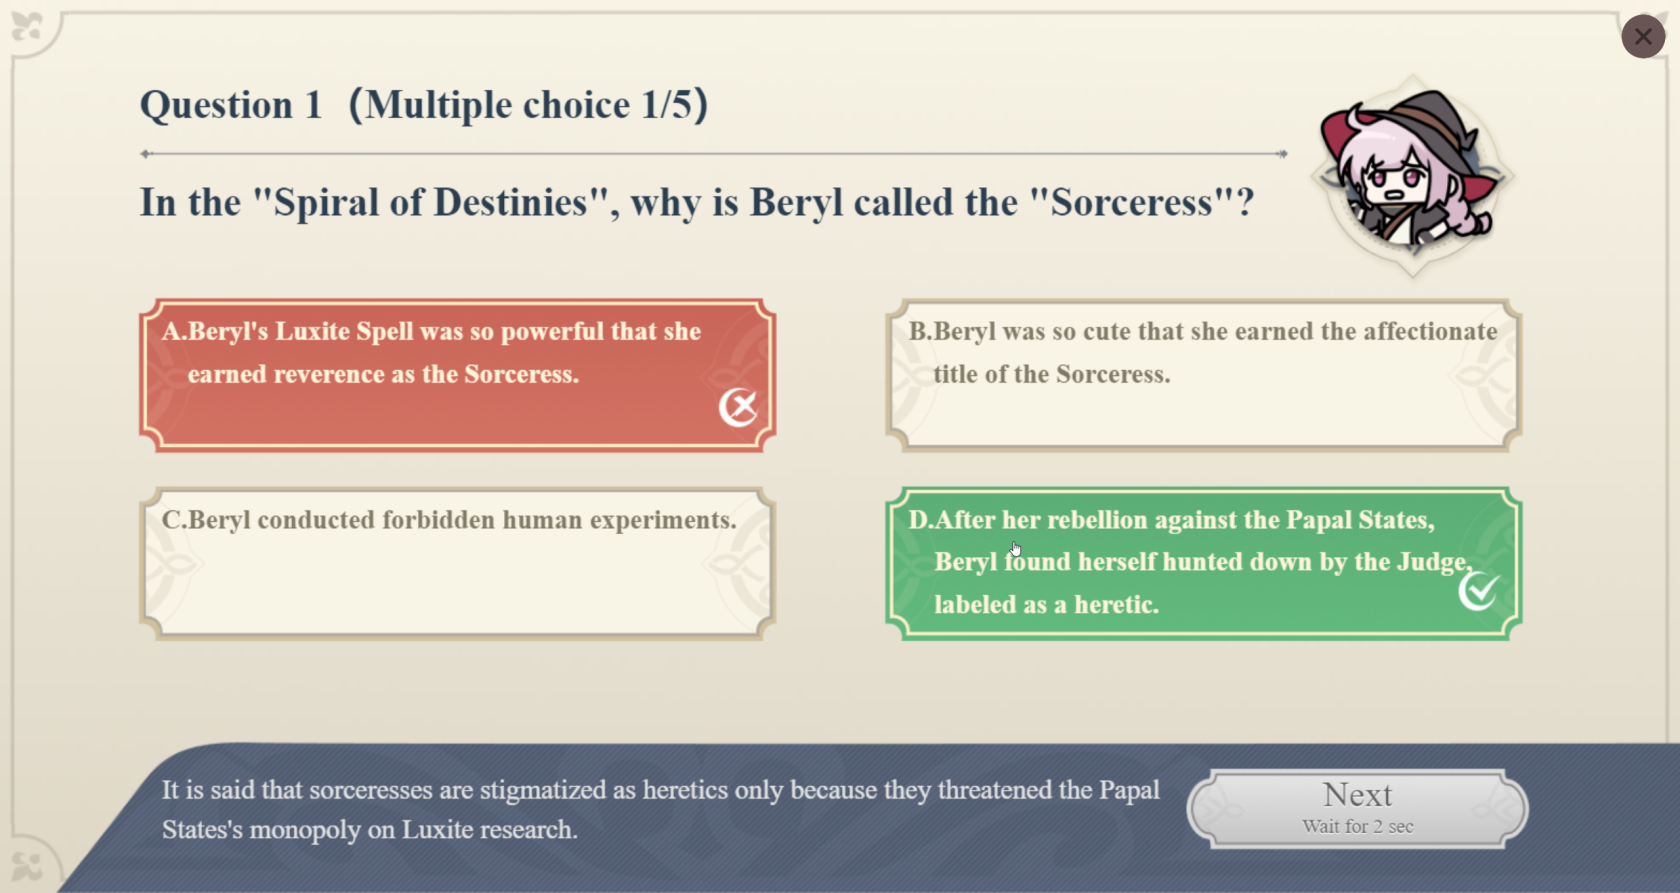Click the white checkmark on answer D
The height and width of the screenshot is (893, 1680).
tap(1478, 590)
